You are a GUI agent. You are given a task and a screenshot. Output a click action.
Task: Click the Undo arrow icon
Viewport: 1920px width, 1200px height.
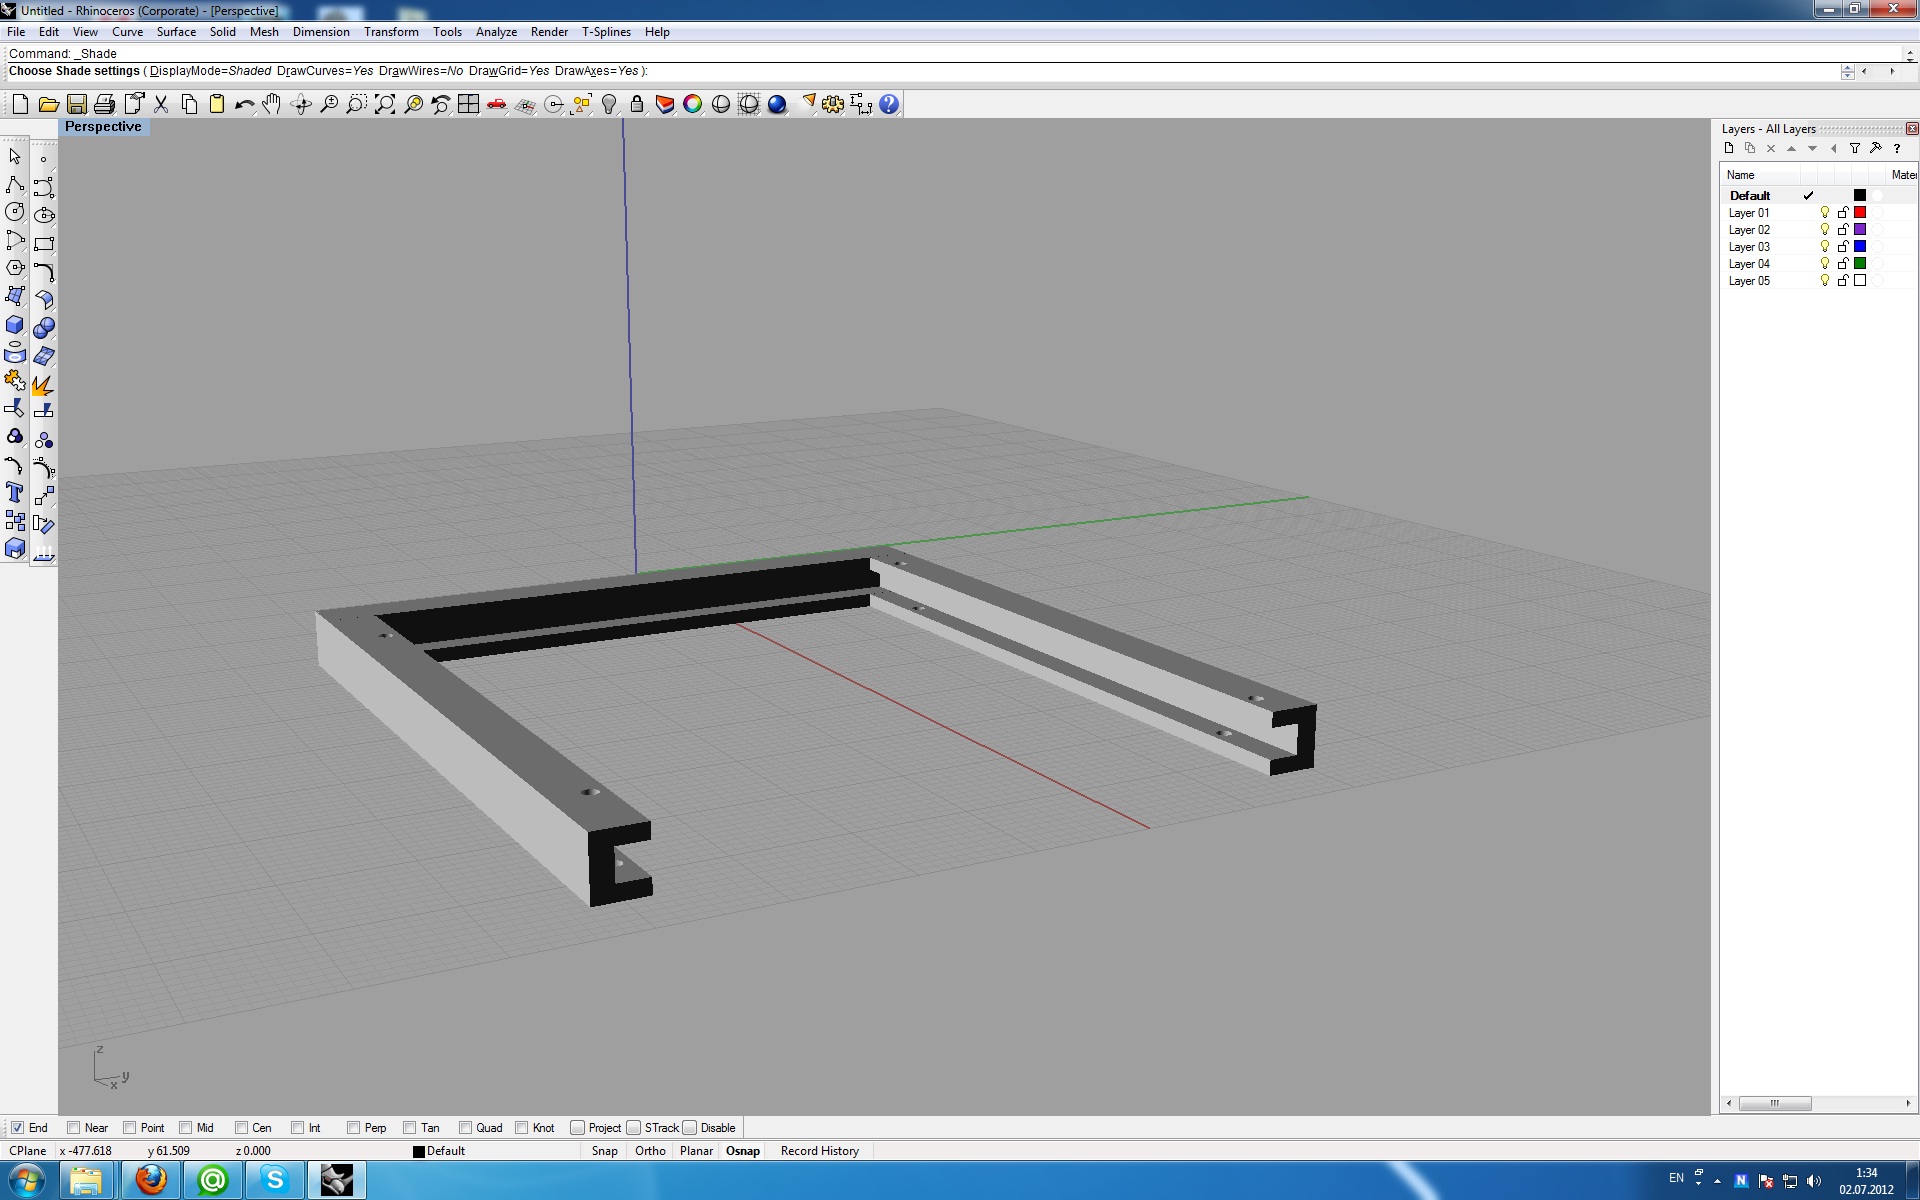pos(244,104)
